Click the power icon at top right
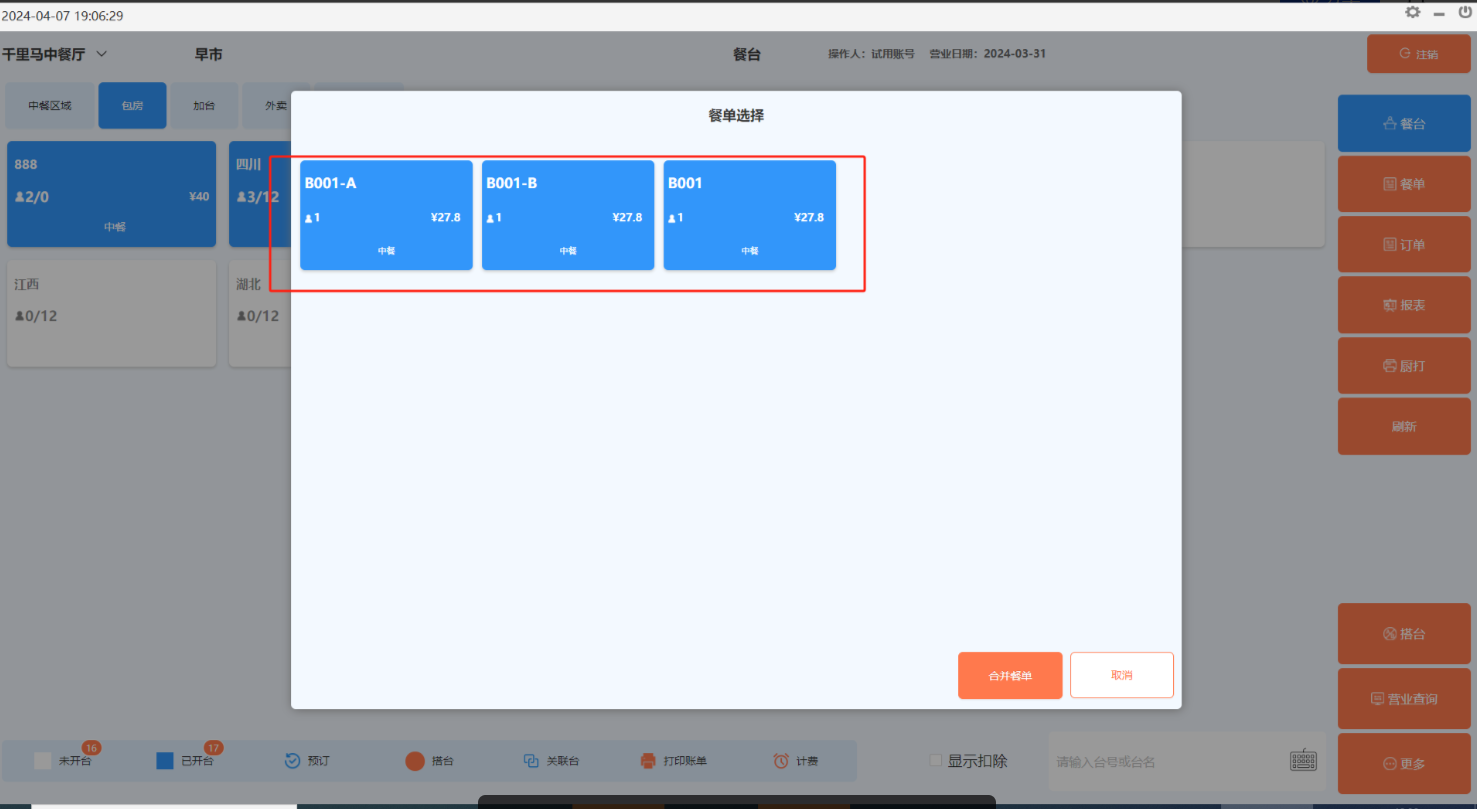1477x809 pixels. [x=1465, y=12]
